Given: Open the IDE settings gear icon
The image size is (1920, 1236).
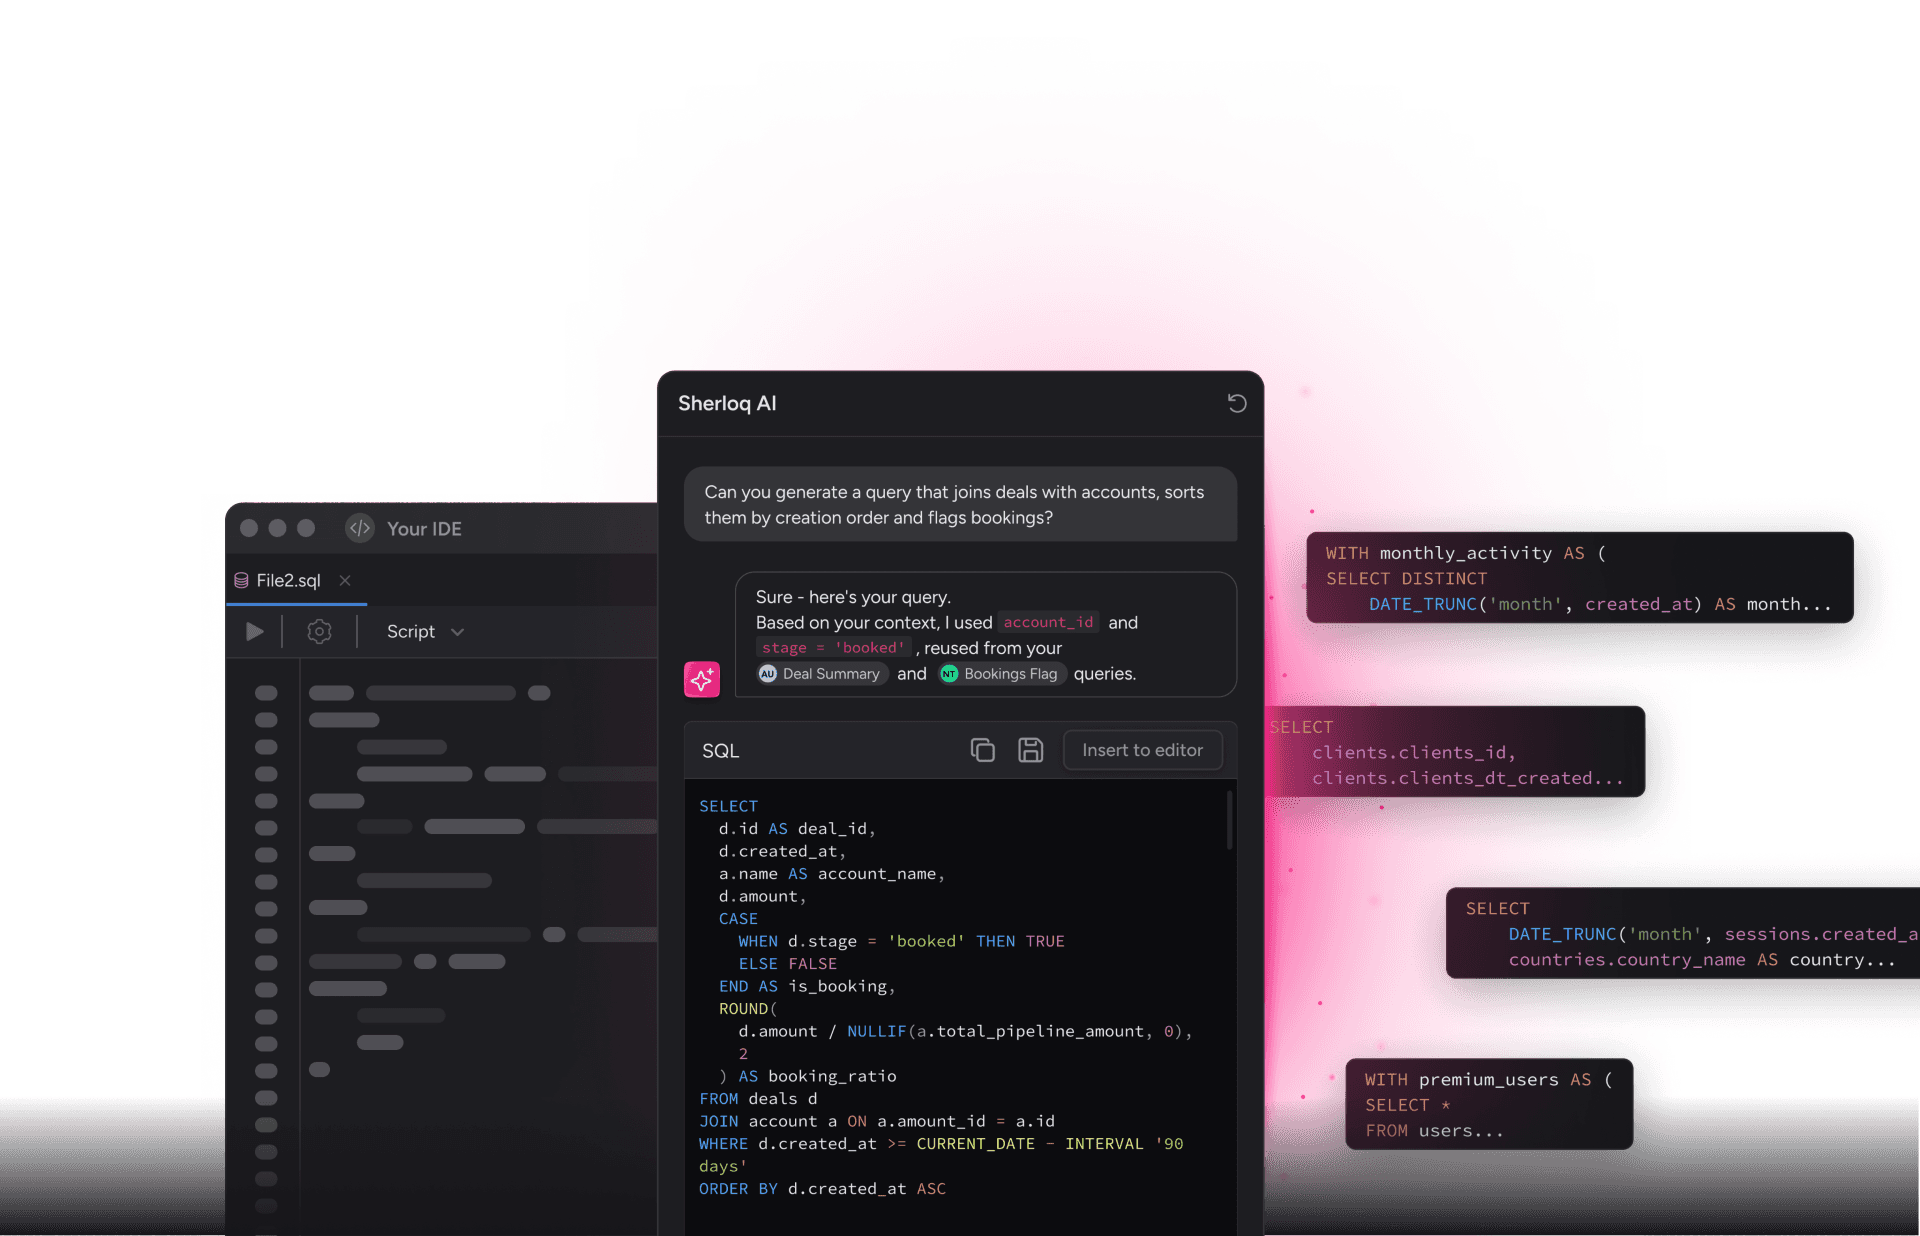Looking at the screenshot, I should coord(319,632).
